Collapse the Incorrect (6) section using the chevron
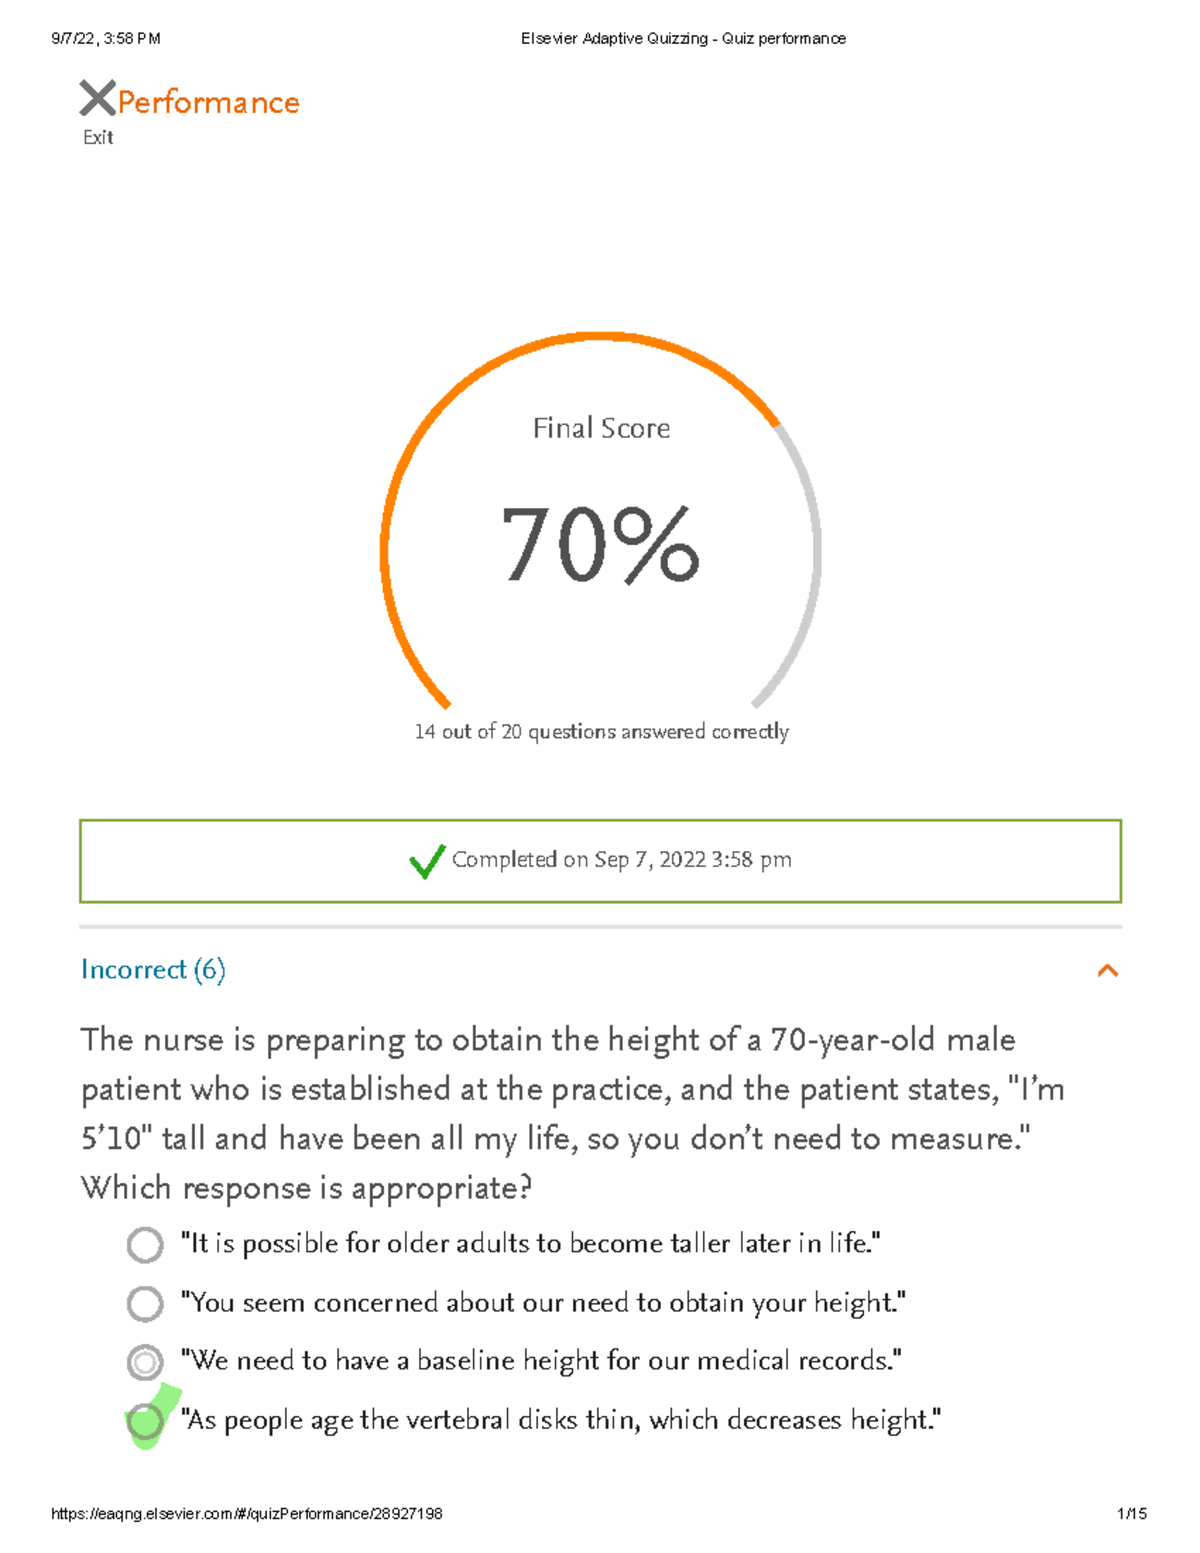This screenshot has width=1200, height=1553. [1108, 970]
